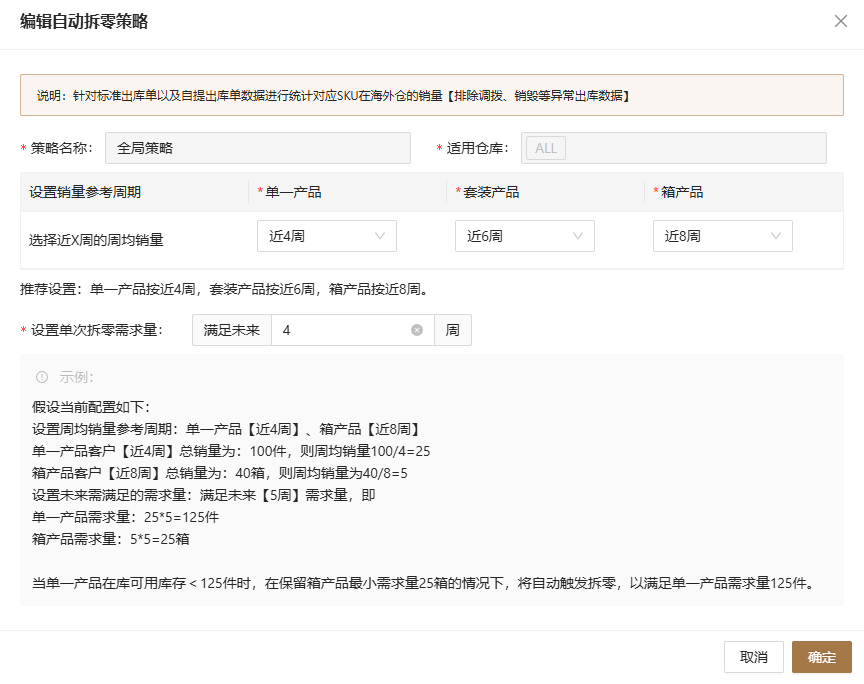
Task: Click the 策略名称 field label
Action: 61,148
